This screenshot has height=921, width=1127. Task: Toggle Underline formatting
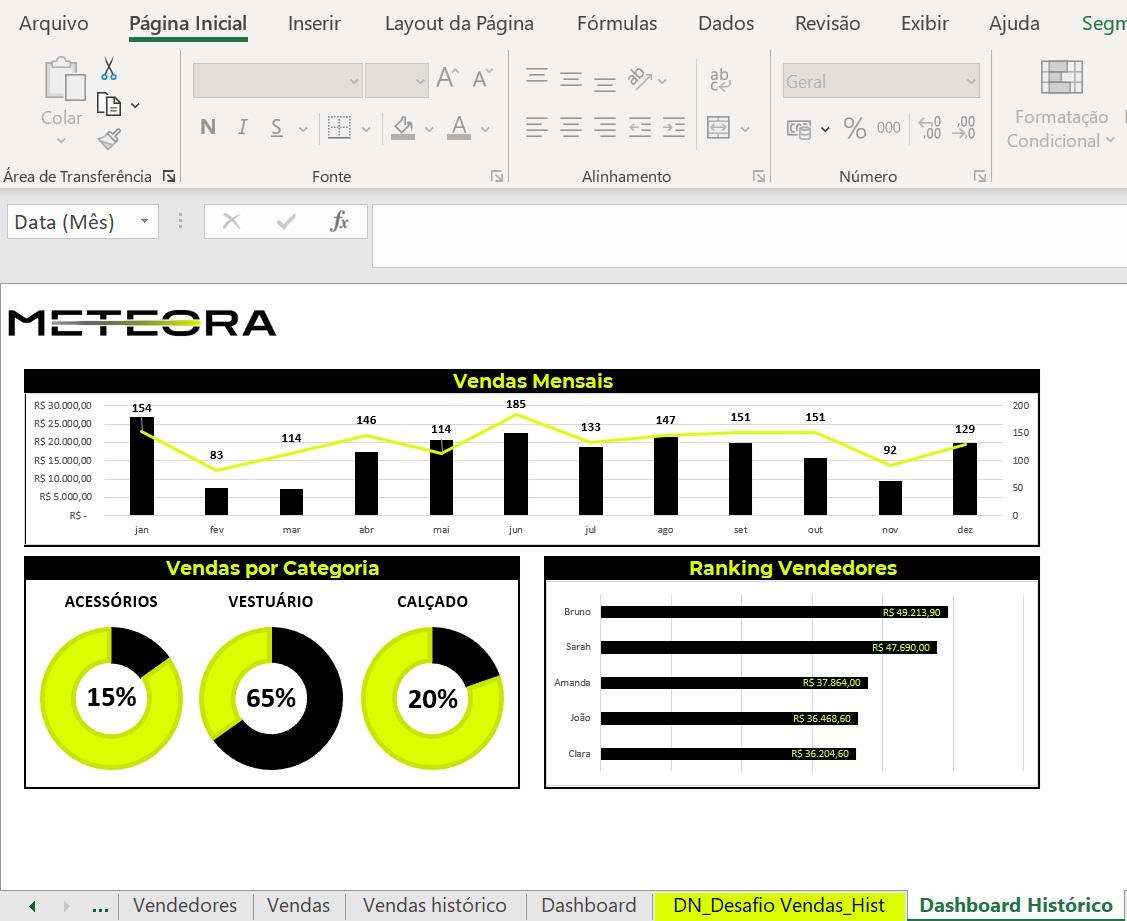[x=276, y=127]
